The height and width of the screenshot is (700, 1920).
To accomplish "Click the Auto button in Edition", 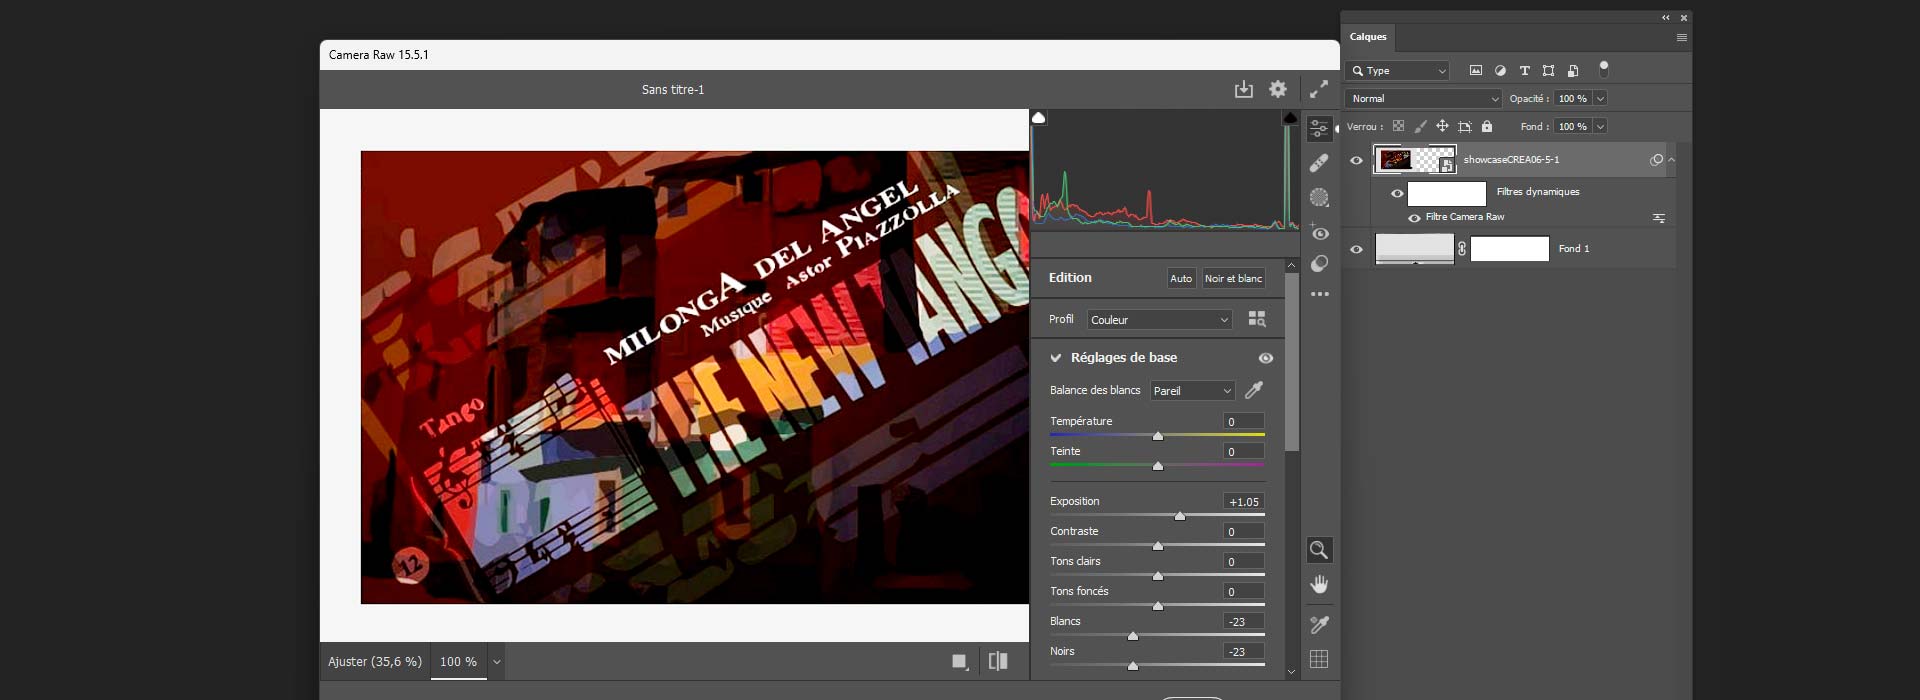I will point(1181,278).
